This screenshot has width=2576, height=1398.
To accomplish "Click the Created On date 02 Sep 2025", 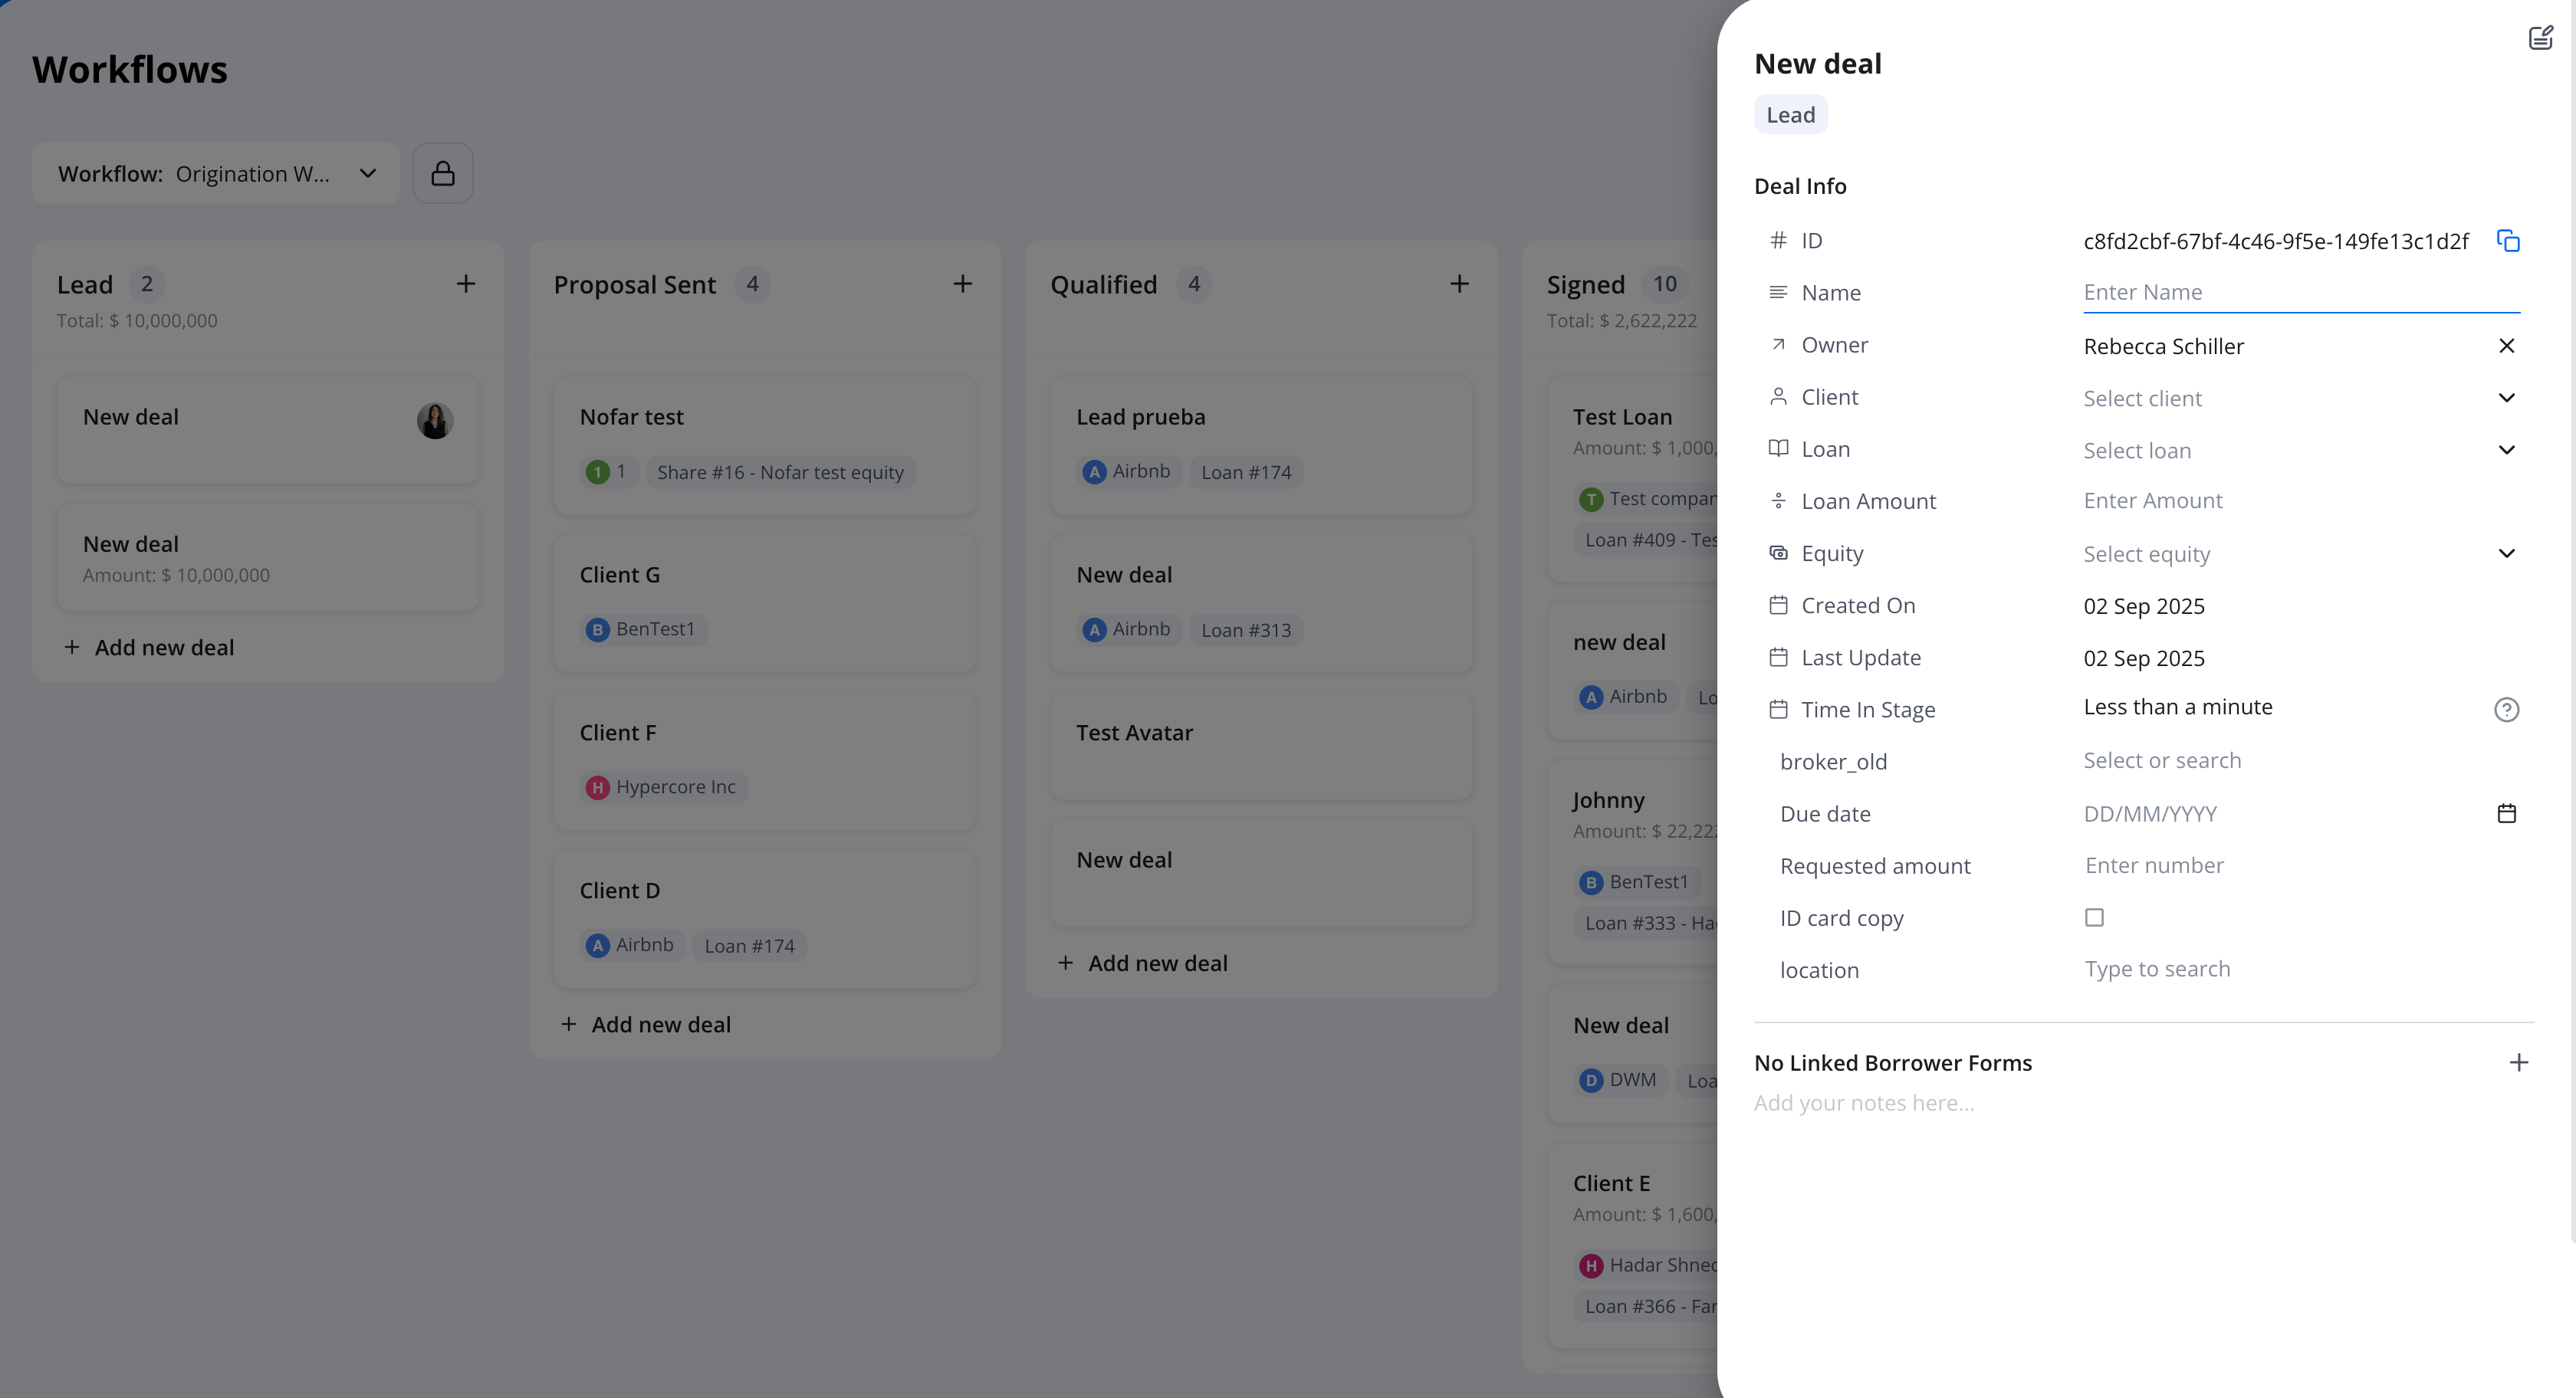I will pos(2144,607).
